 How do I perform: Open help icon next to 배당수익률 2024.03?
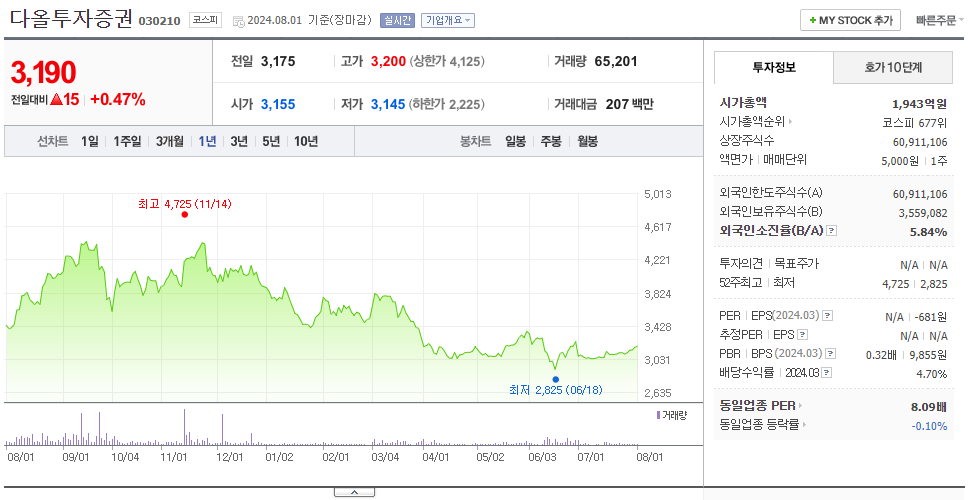[827, 373]
